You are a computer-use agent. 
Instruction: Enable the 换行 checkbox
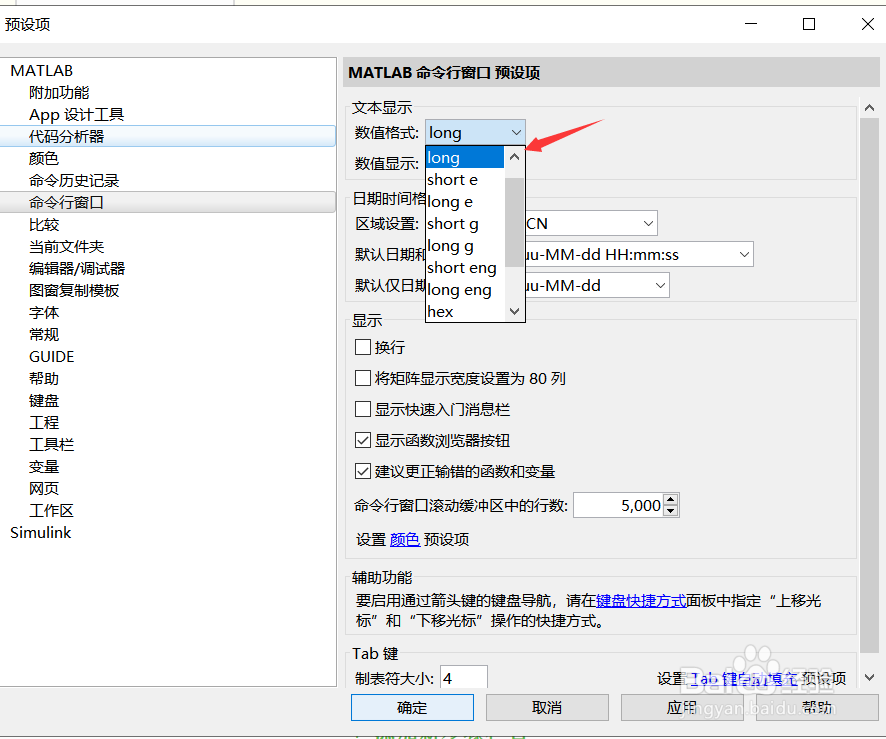click(363, 347)
